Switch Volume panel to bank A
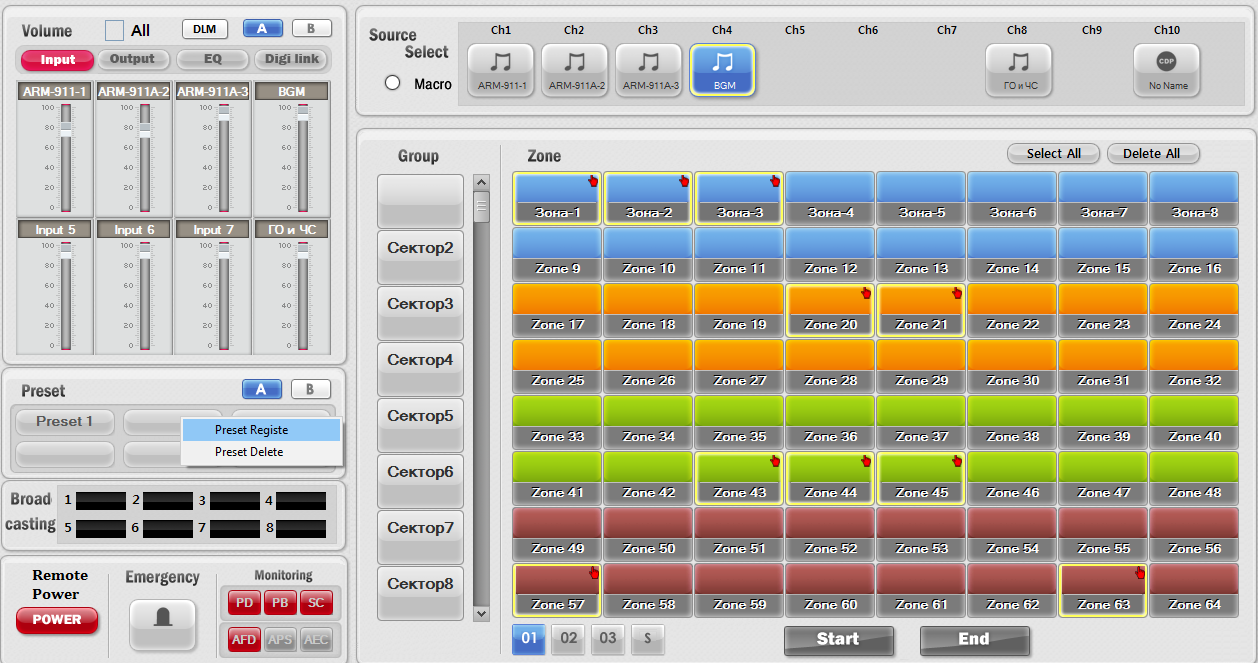Viewport: 1258px width, 663px height. [x=262, y=29]
